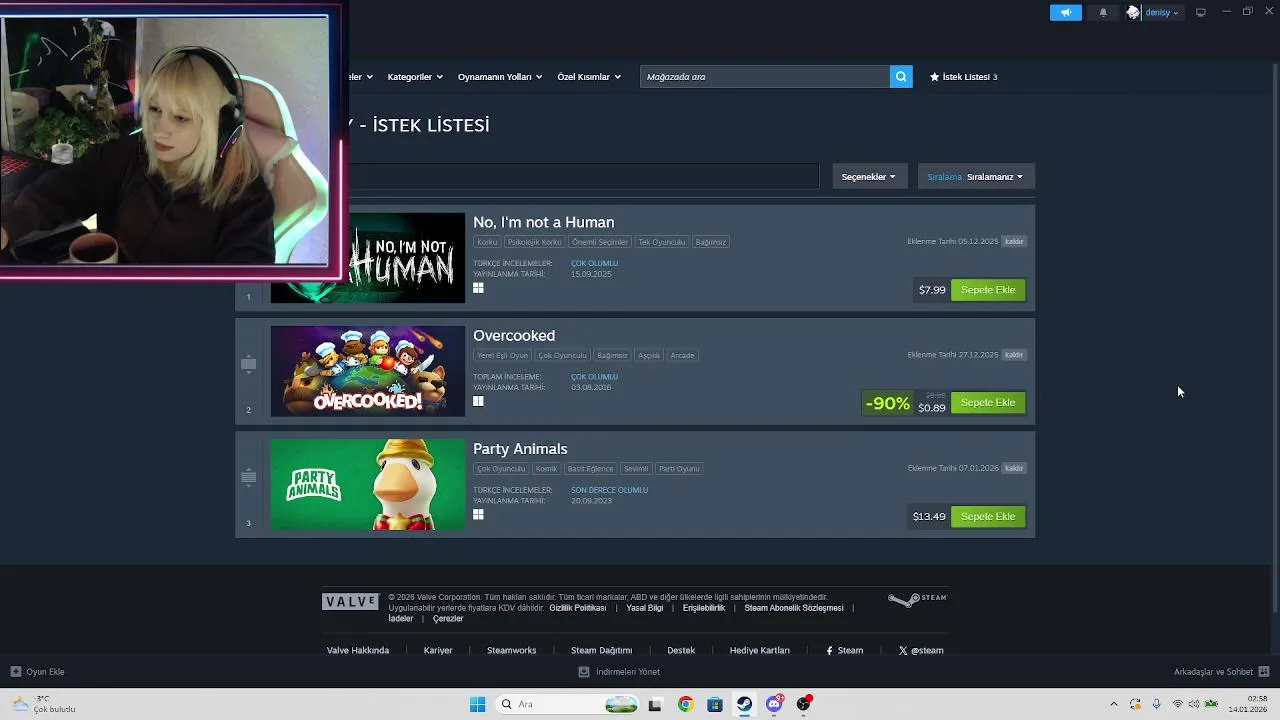
Task: Open Steam announcements megaphone button
Action: [x=1065, y=12]
